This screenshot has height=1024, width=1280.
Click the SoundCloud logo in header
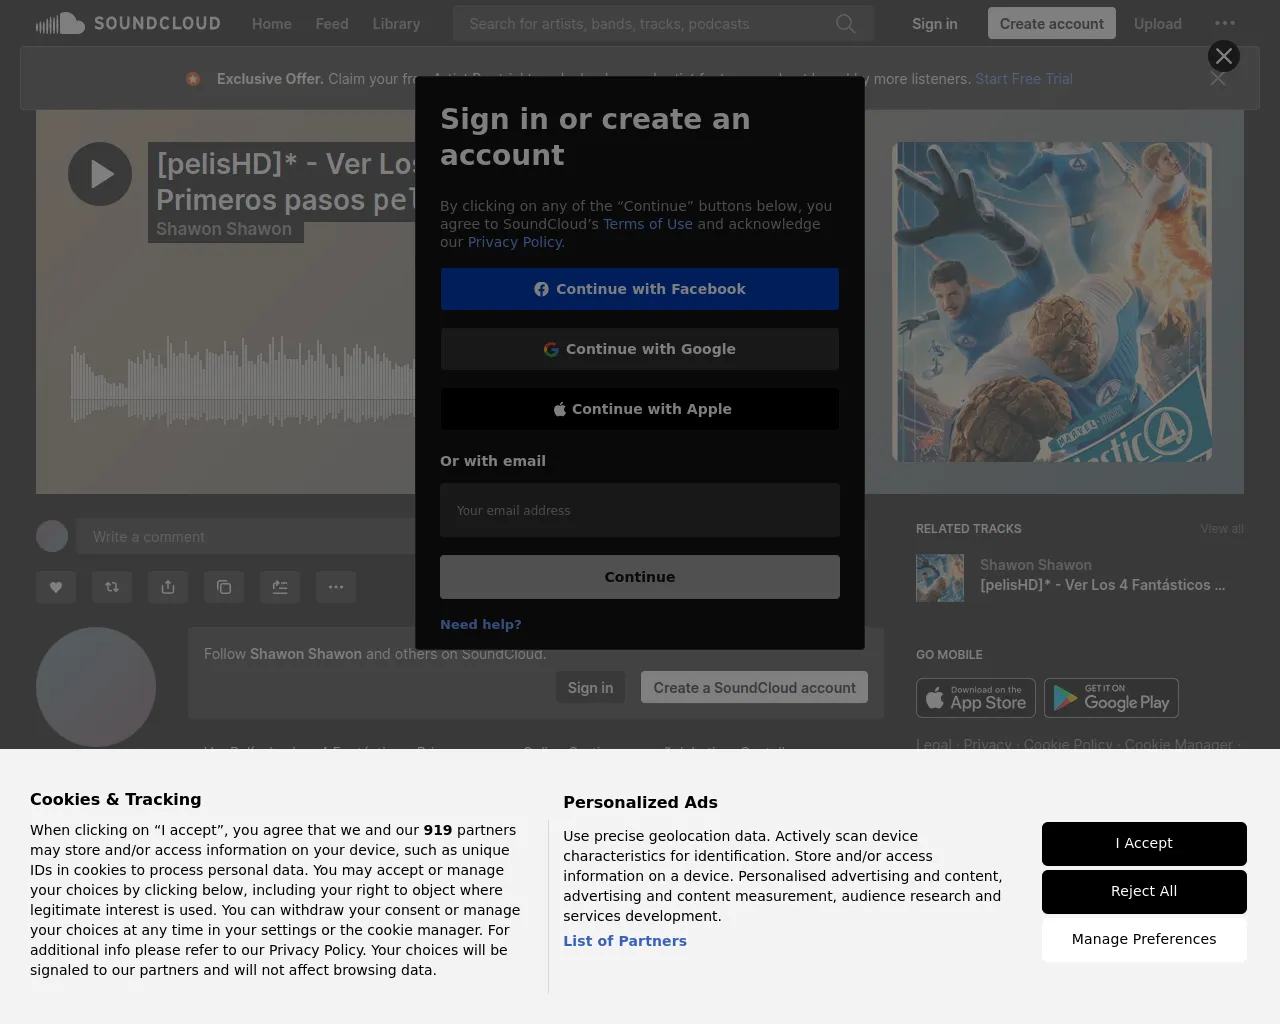coord(127,23)
